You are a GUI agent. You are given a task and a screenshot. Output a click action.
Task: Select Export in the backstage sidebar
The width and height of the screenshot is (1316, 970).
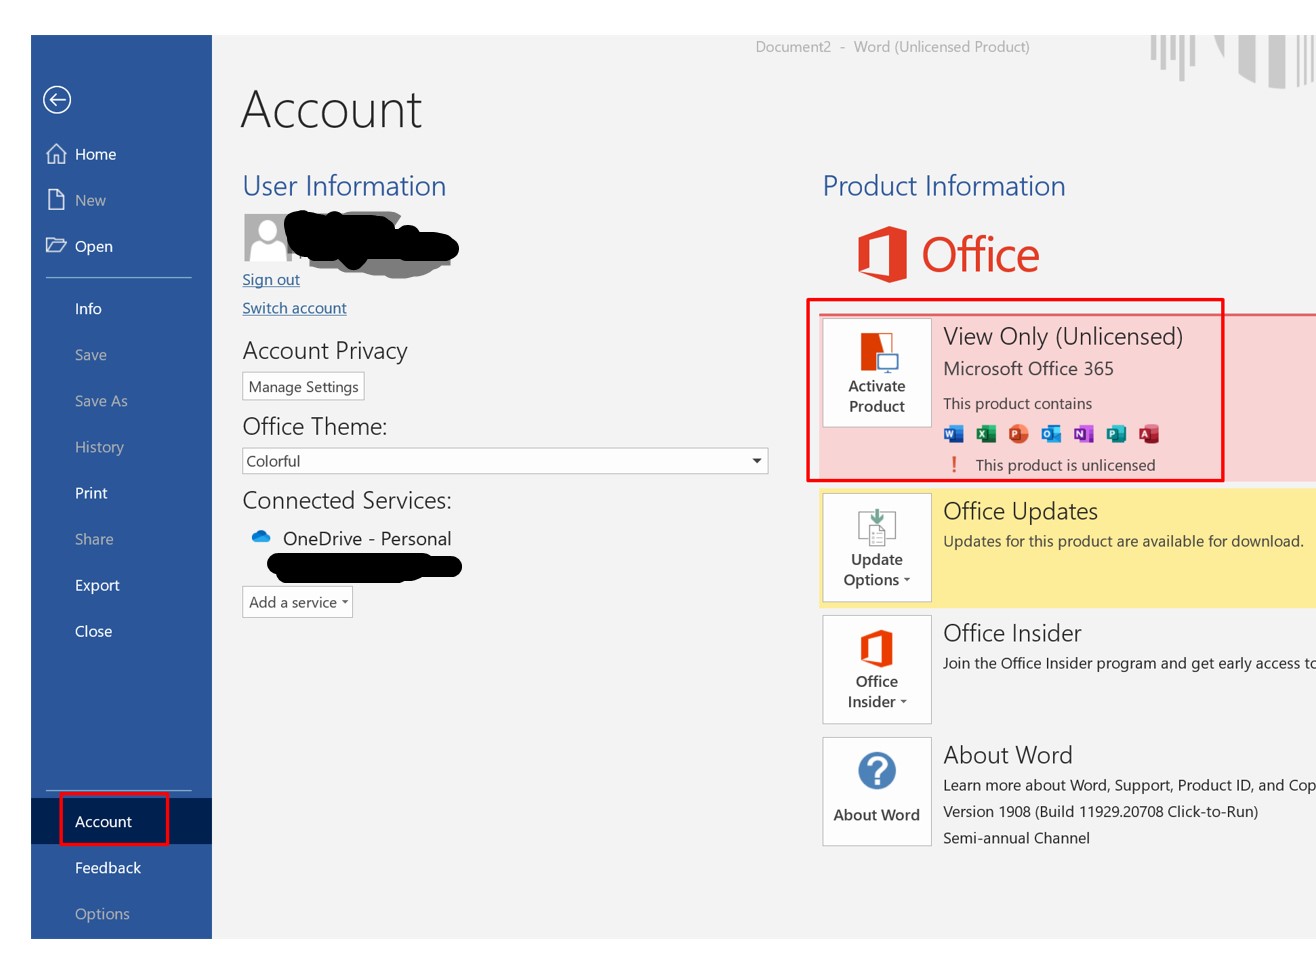point(97,585)
